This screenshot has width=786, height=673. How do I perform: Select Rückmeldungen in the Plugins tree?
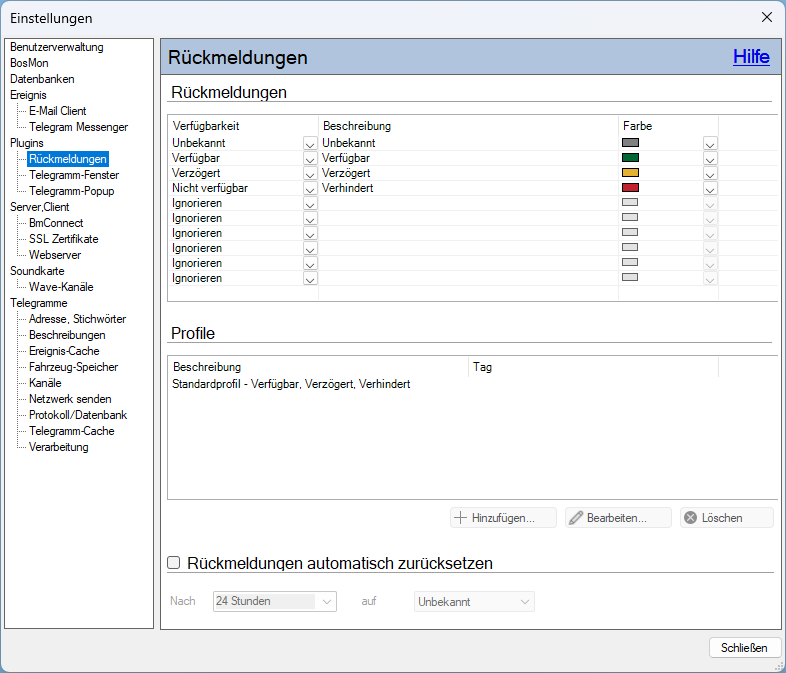pyautogui.click(x=68, y=159)
